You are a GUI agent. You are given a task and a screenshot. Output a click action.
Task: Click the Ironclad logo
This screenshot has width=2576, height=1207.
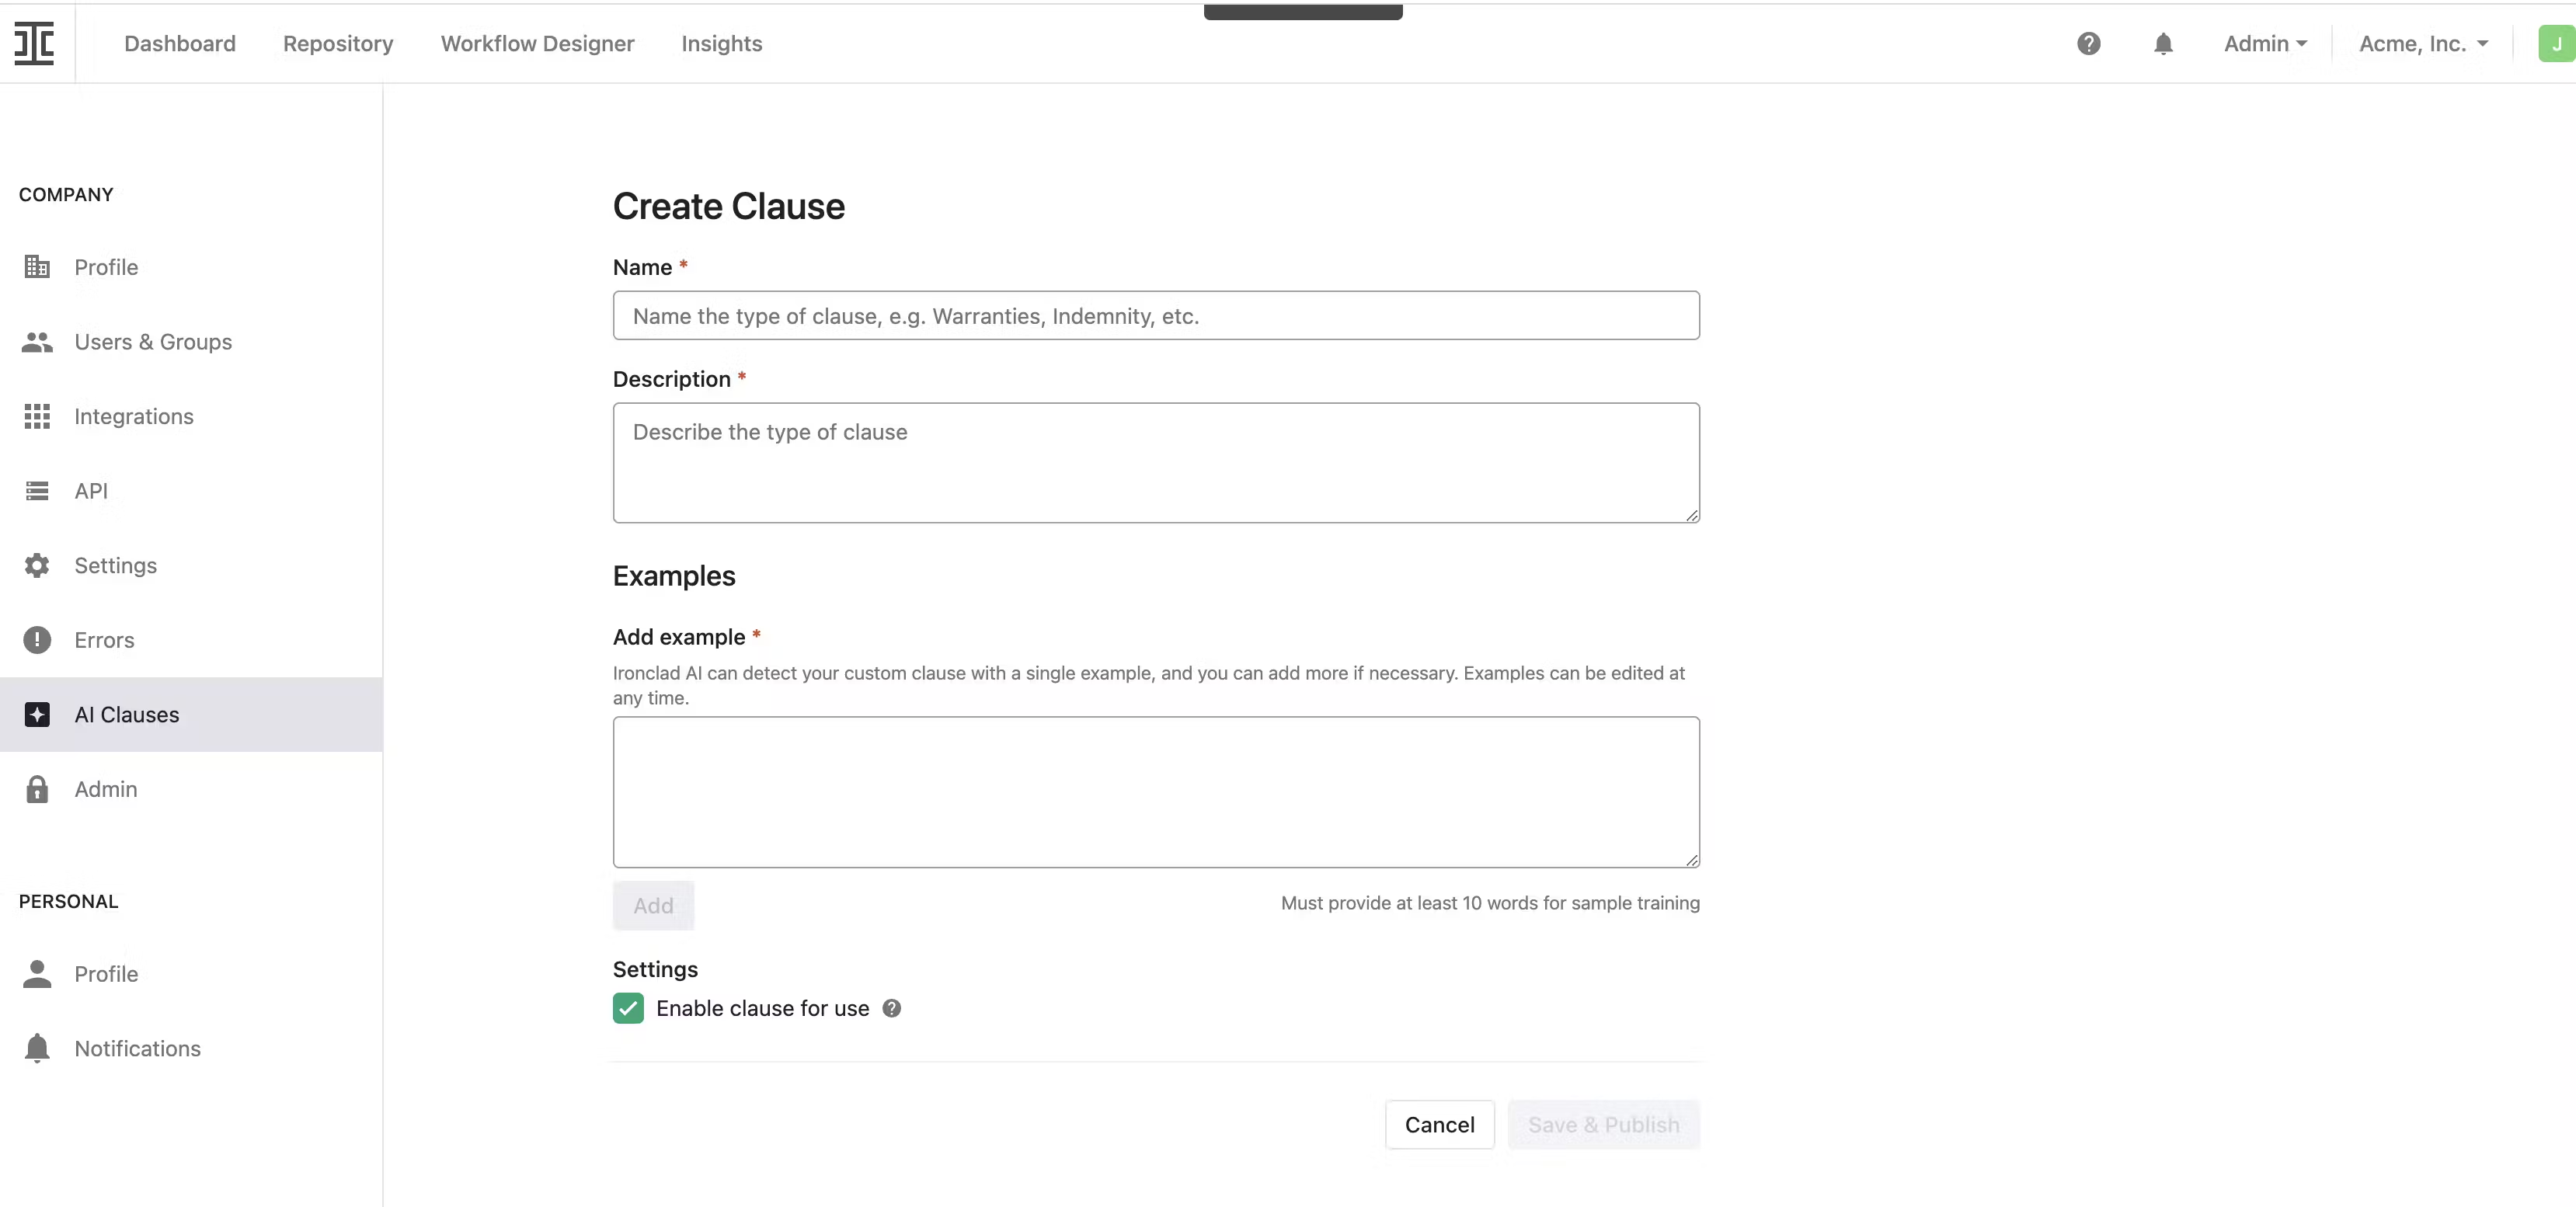click(x=33, y=43)
